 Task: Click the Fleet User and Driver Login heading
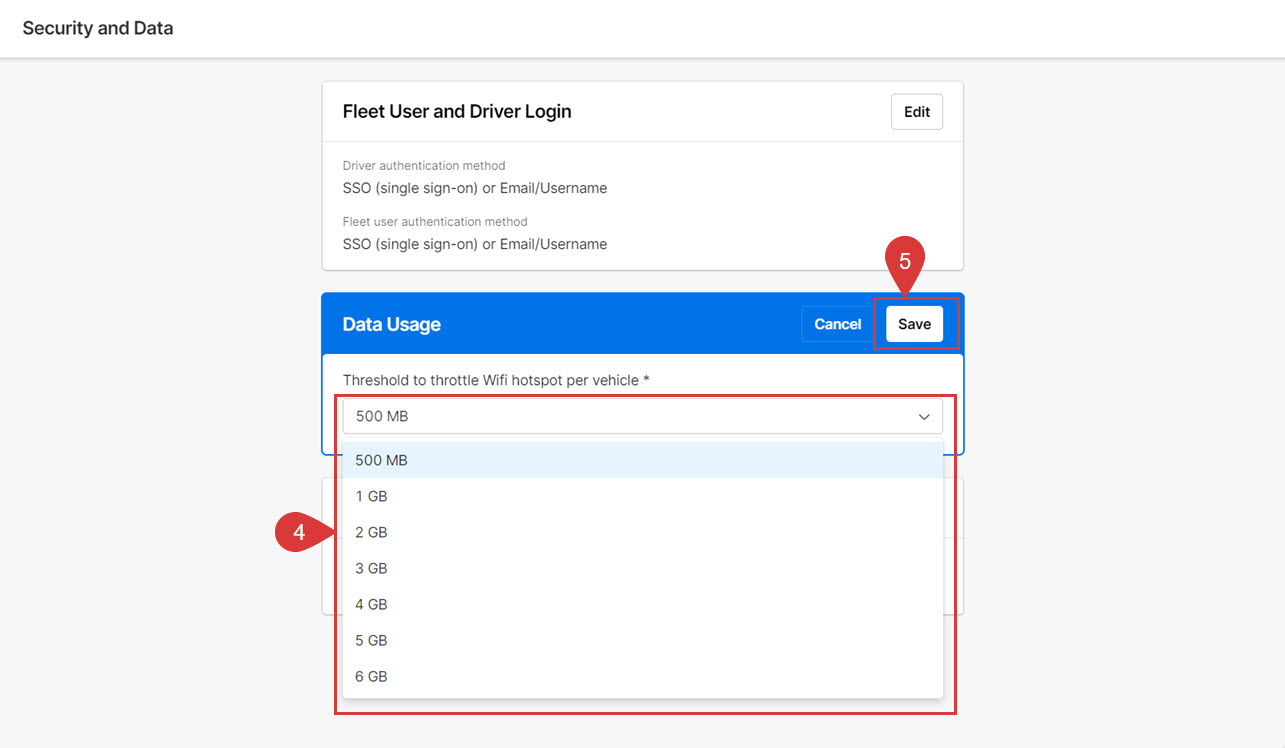pyautogui.click(x=457, y=112)
